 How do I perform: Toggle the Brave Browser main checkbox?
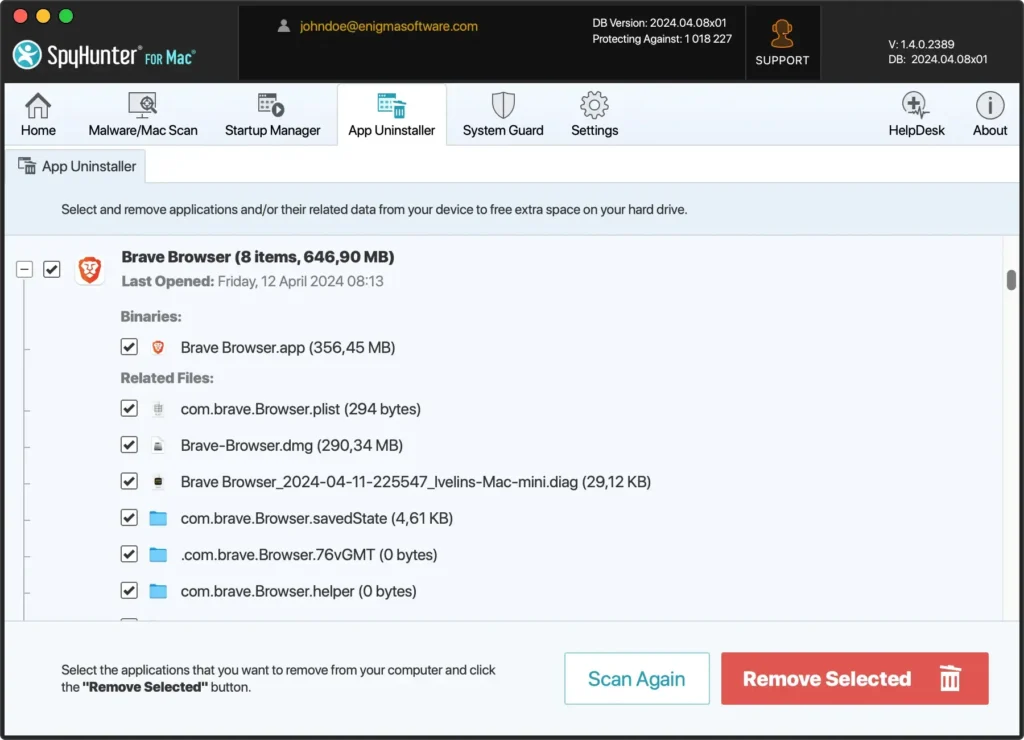point(52,269)
